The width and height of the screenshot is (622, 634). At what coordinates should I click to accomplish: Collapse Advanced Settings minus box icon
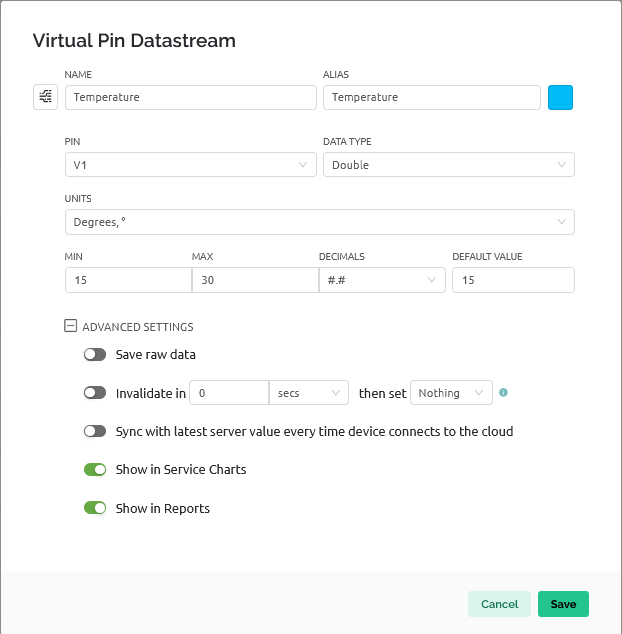pyautogui.click(x=70, y=326)
